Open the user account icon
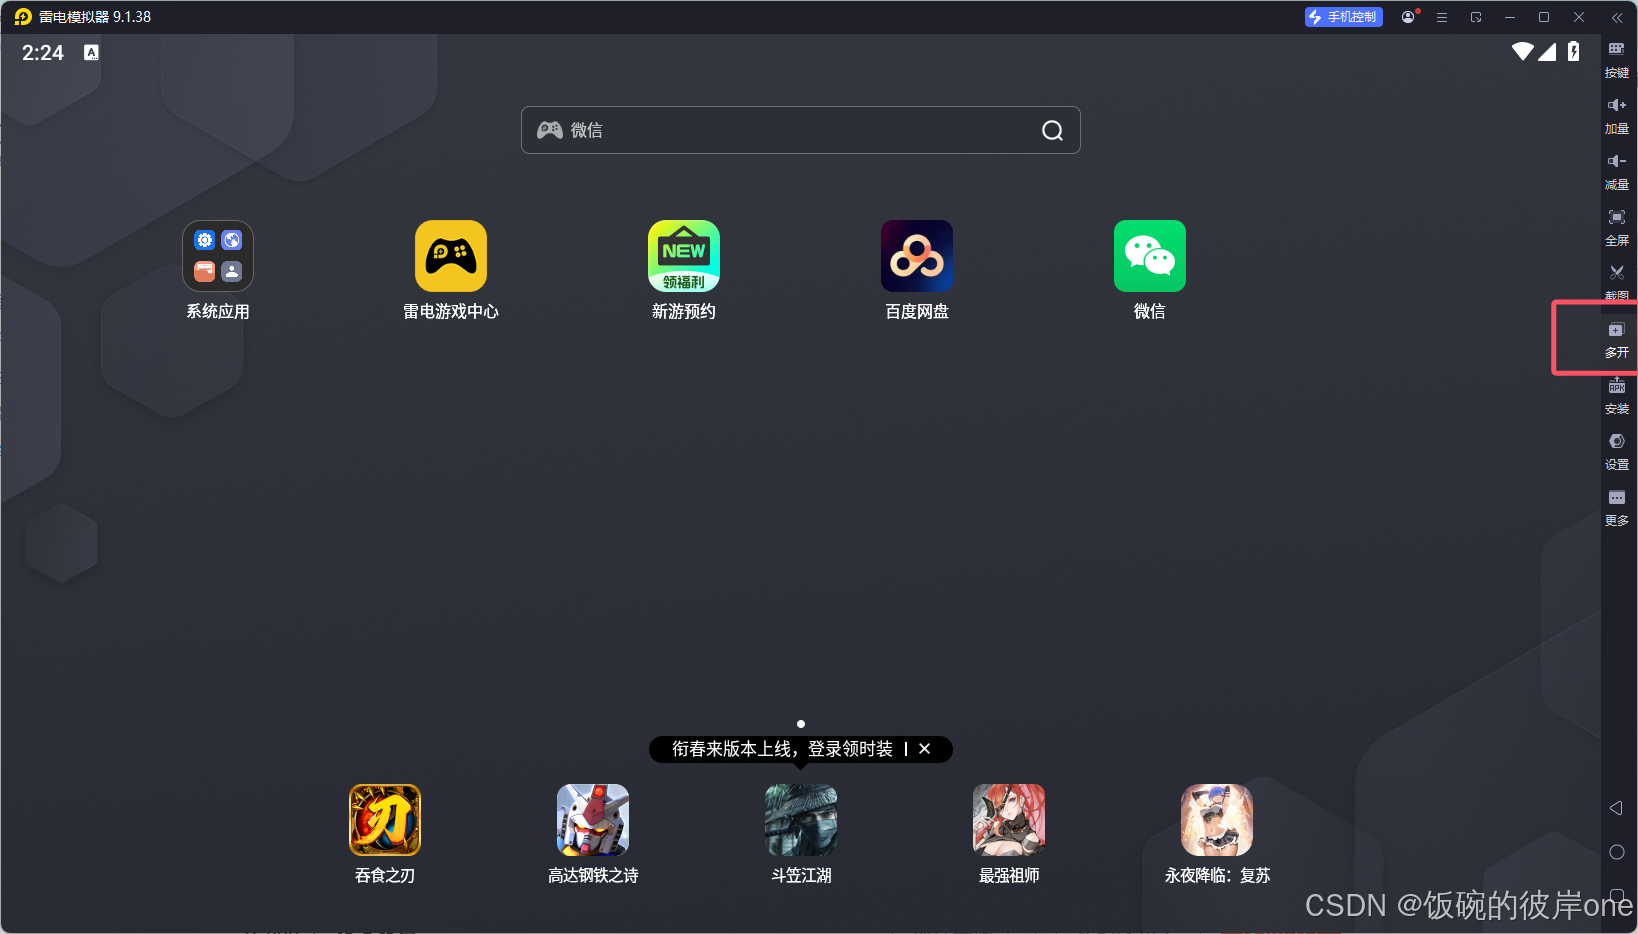This screenshot has height=934, width=1638. pyautogui.click(x=1408, y=17)
